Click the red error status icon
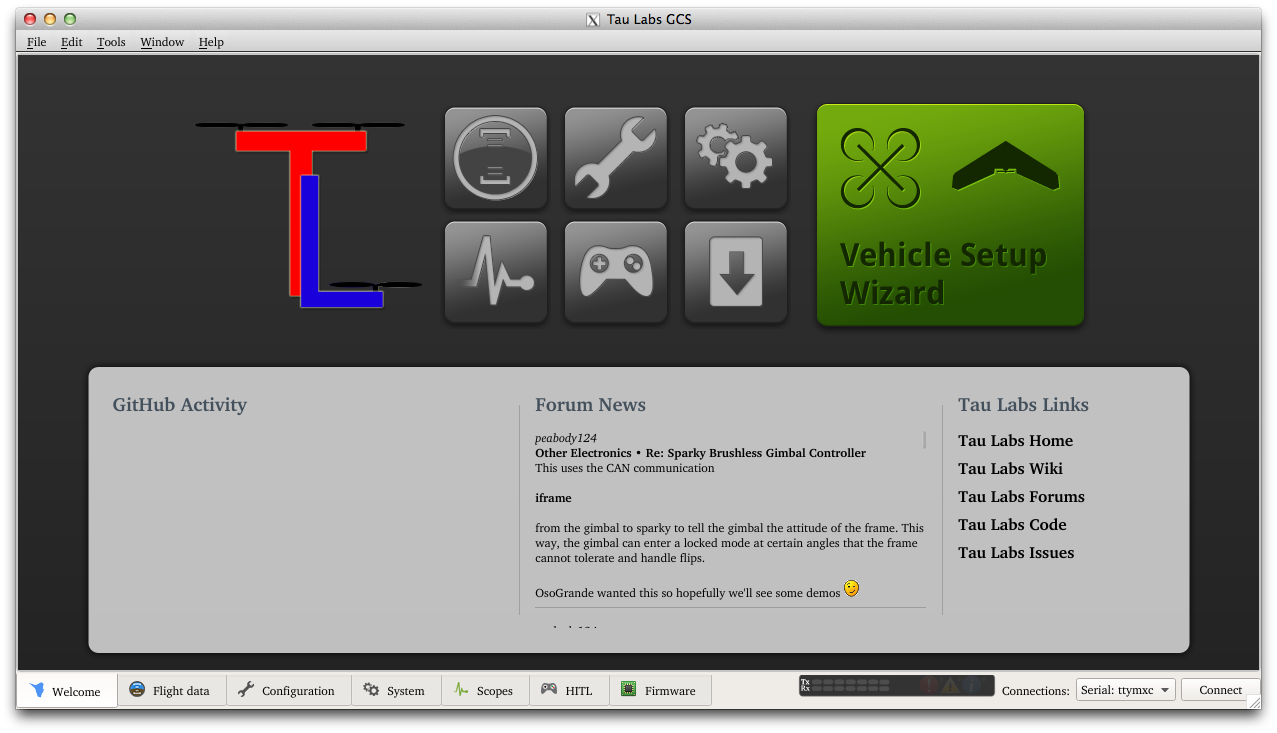 (928, 686)
